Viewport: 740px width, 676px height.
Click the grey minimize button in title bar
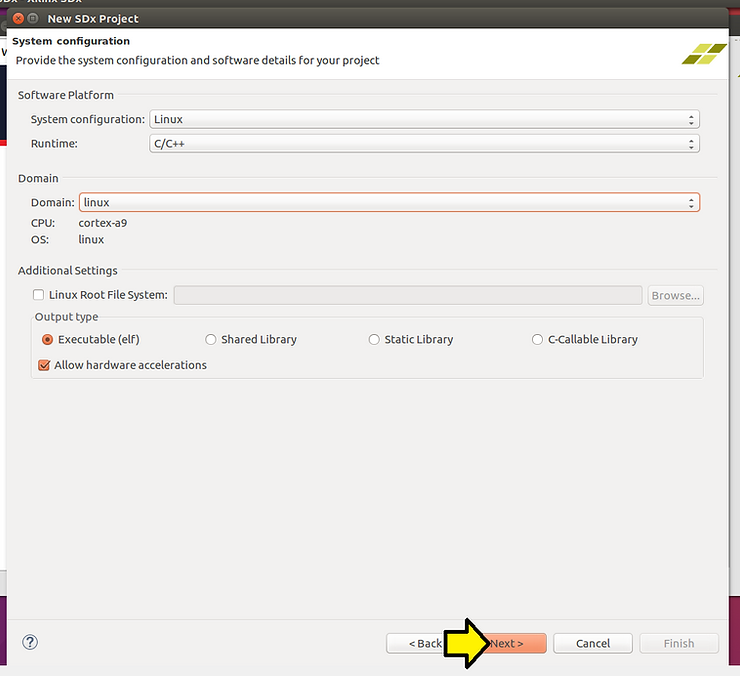[x=33, y=18]
